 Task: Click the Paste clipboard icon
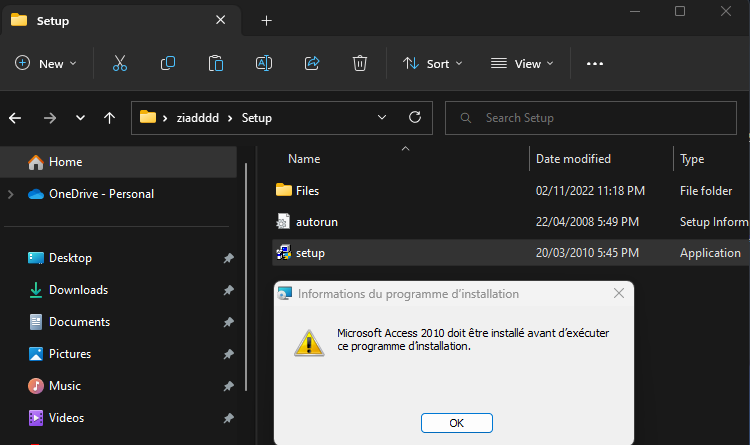tap(216, 63)
